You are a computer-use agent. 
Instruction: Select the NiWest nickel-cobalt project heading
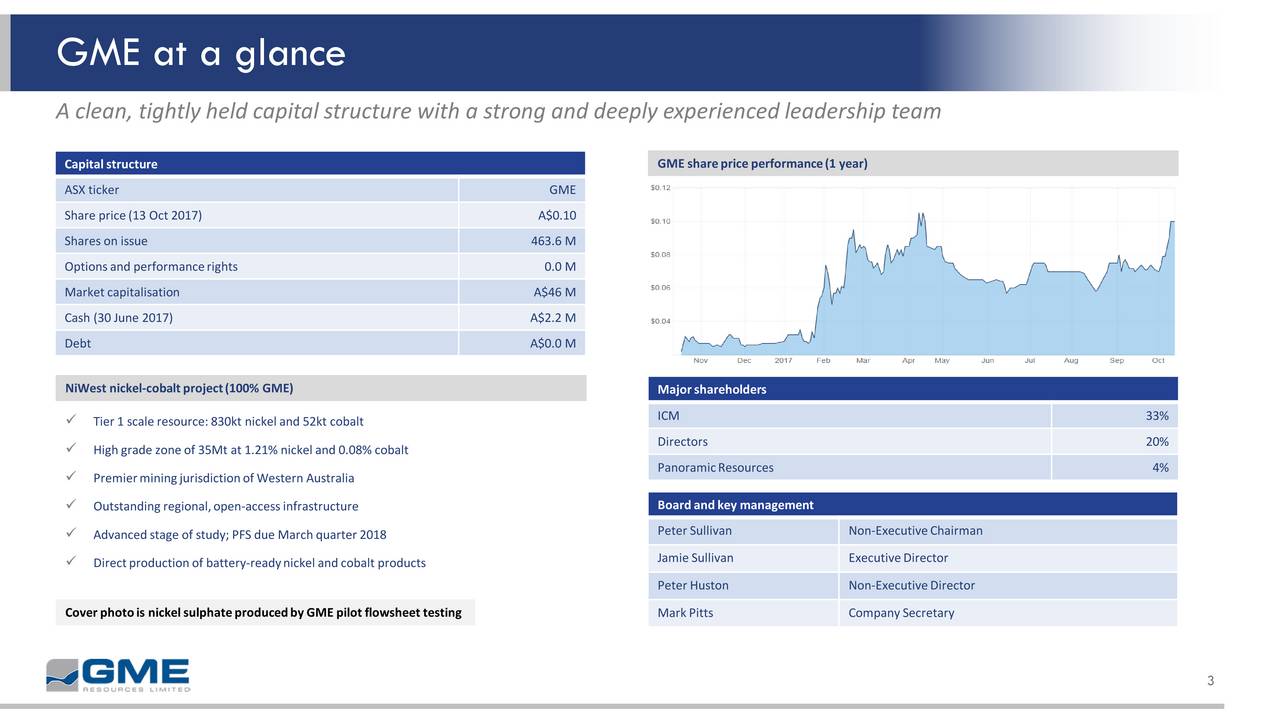point(319,388)
